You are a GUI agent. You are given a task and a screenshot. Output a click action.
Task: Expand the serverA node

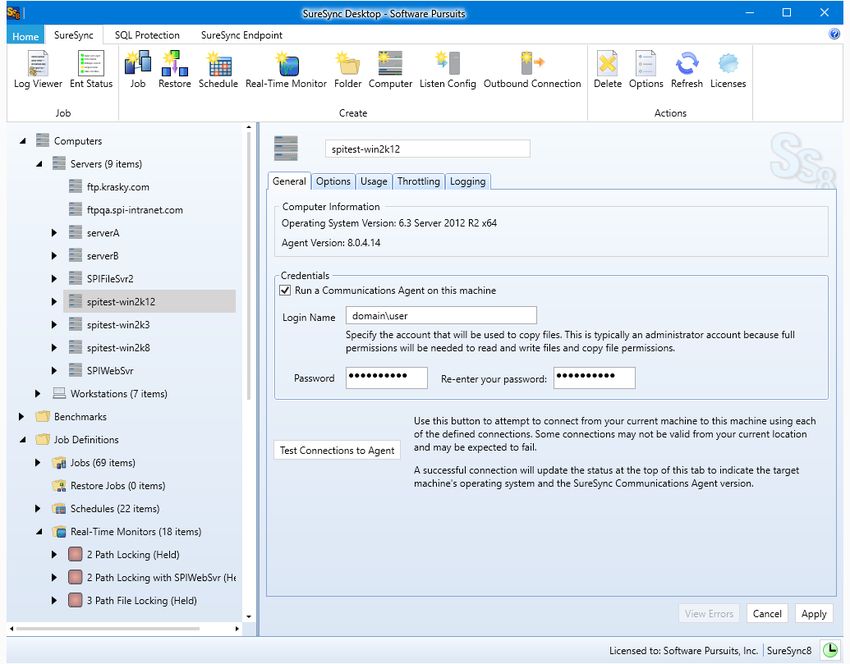(x=54, y=233)
